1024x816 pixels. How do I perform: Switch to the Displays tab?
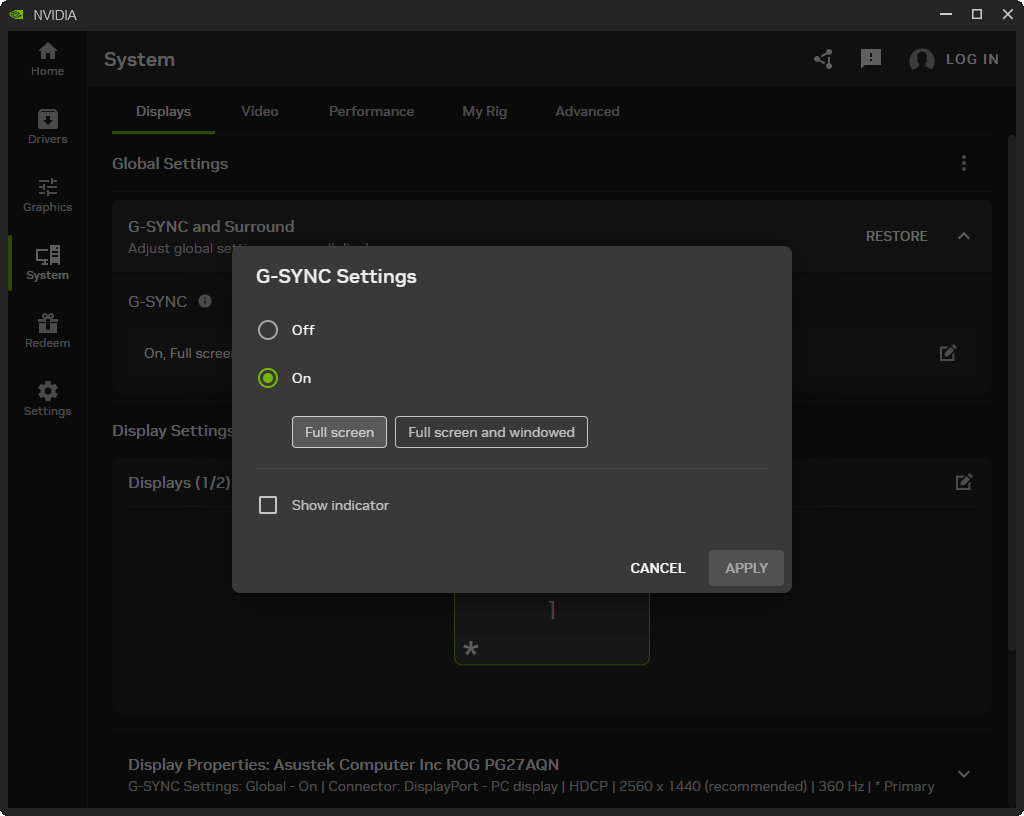(x=163, y=112)
